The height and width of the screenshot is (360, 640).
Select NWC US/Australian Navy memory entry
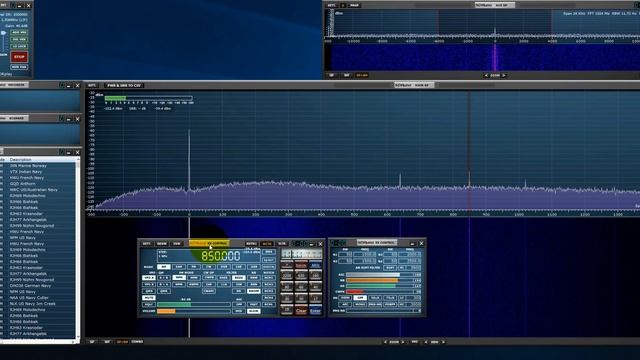click(x=33, y=190)
